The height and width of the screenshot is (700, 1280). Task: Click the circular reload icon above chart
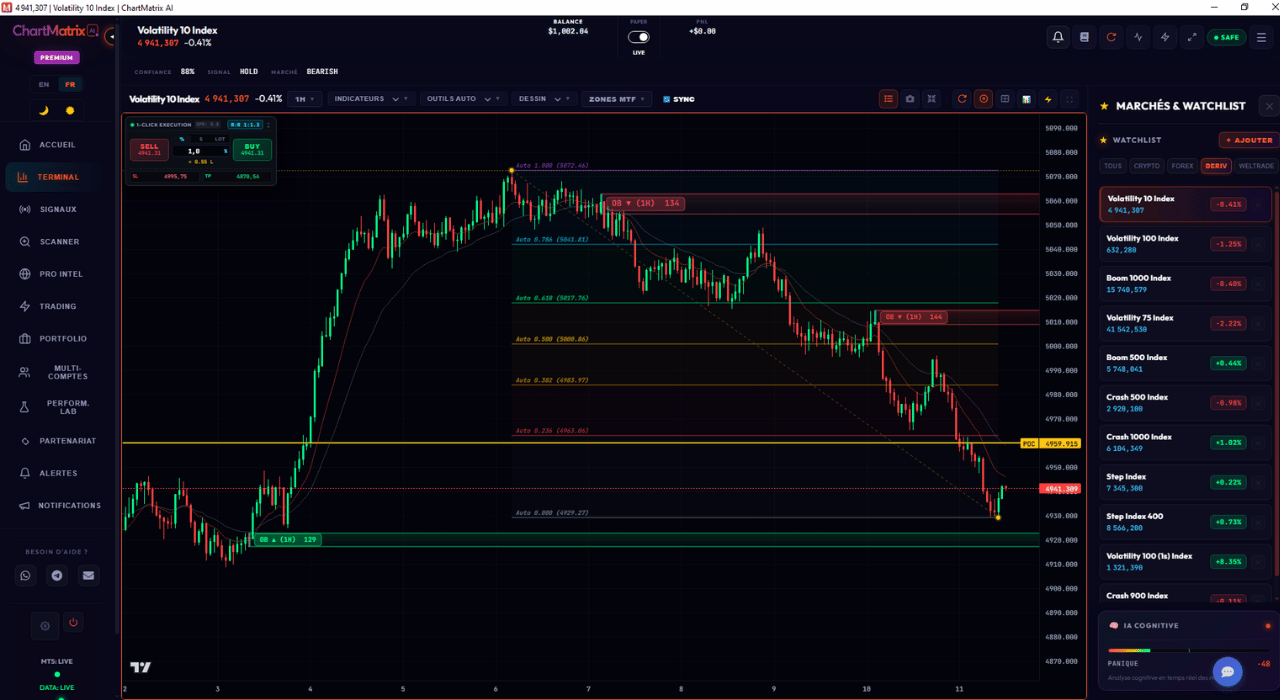pyautogui.click(x=962, y=99)
